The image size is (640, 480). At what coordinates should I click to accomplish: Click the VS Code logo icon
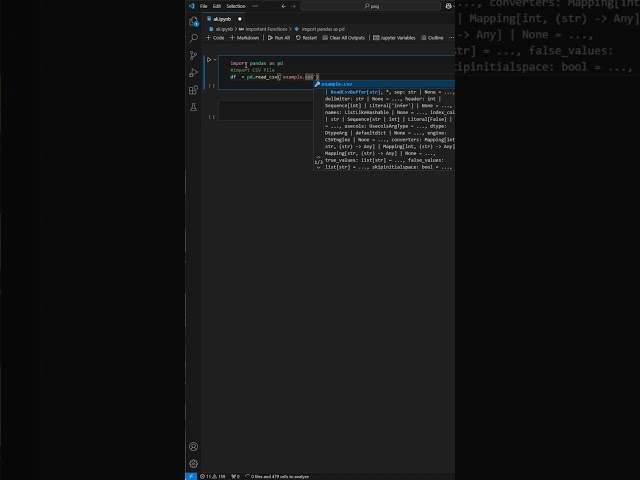point(191,6)
